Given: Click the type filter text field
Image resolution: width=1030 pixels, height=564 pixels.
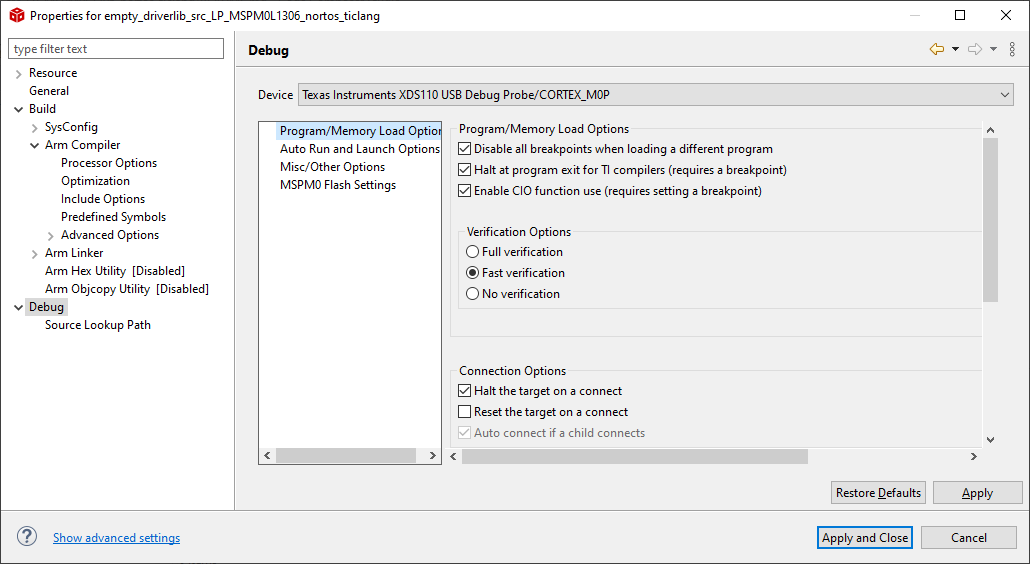Looking at the screenshot, I should [116, 49].
